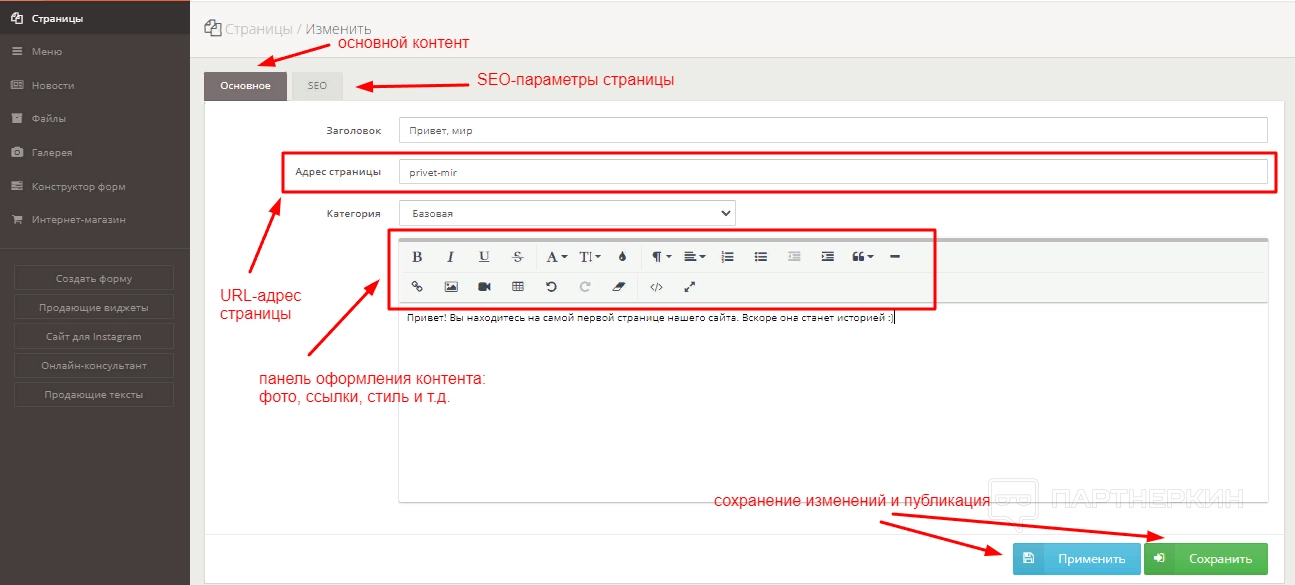Click the Создать форму button
Screen dimensions: 1295x585
[x=94, y=278]
